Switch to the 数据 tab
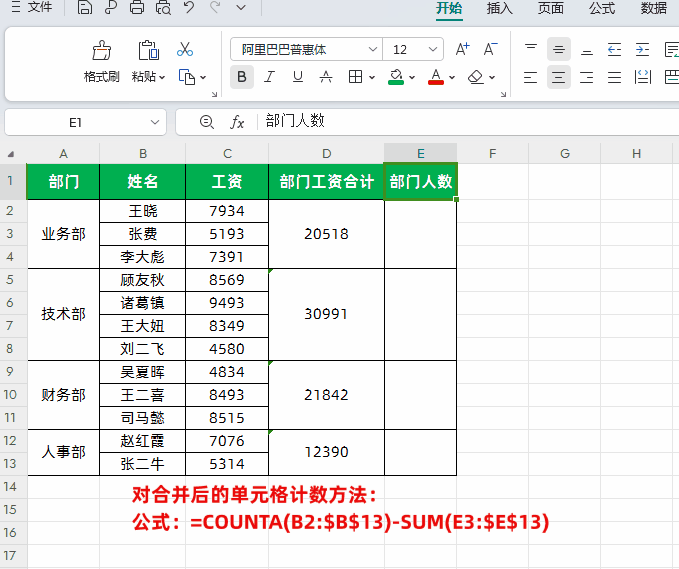Image resolution: width=679 pixels, height=569 pixels. point(653,8)
